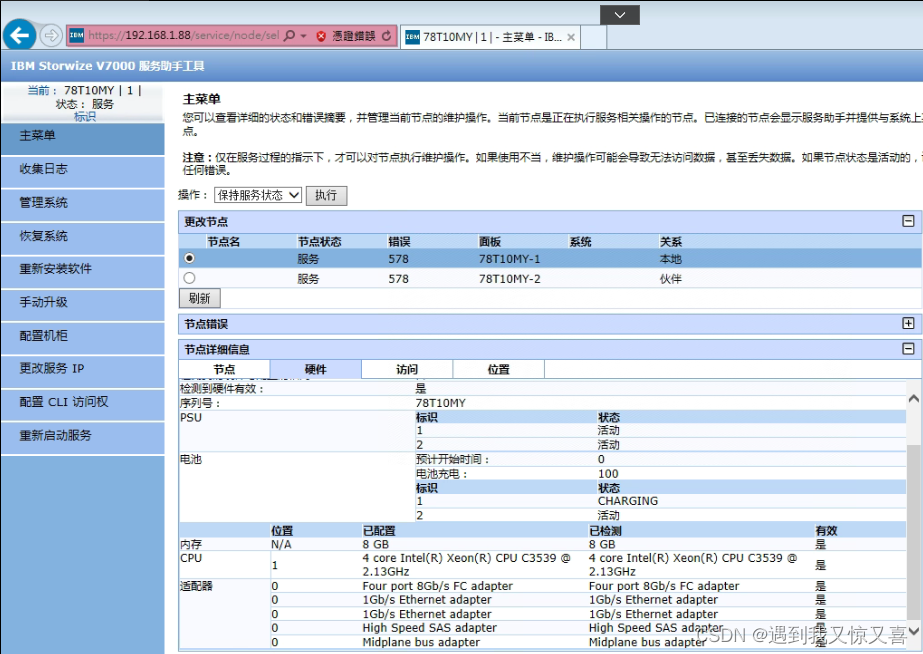Click the browser back arrow
Screen dimensions: 923x654
coord(20,33)
